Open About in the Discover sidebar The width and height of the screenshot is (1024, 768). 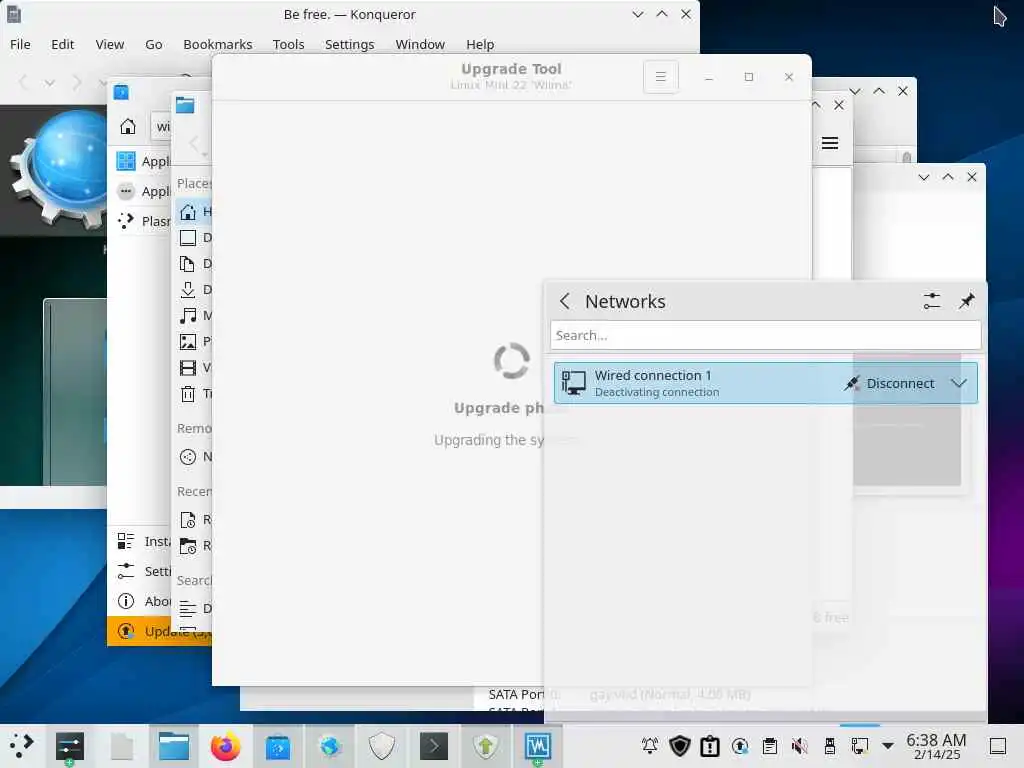[144, 601]
